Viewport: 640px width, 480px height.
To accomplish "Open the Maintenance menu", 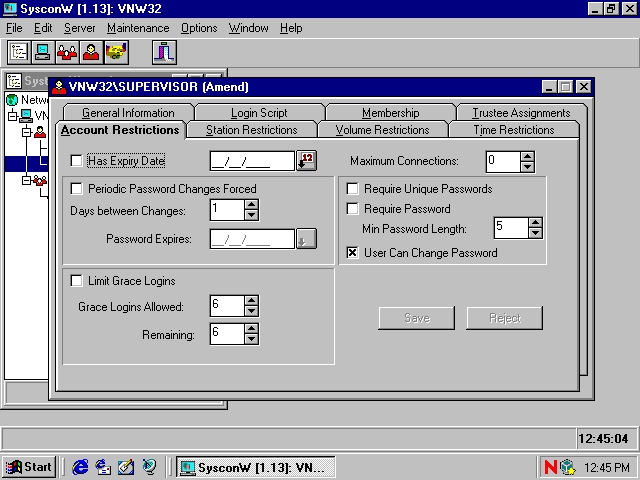I will (x=138, y=28).
